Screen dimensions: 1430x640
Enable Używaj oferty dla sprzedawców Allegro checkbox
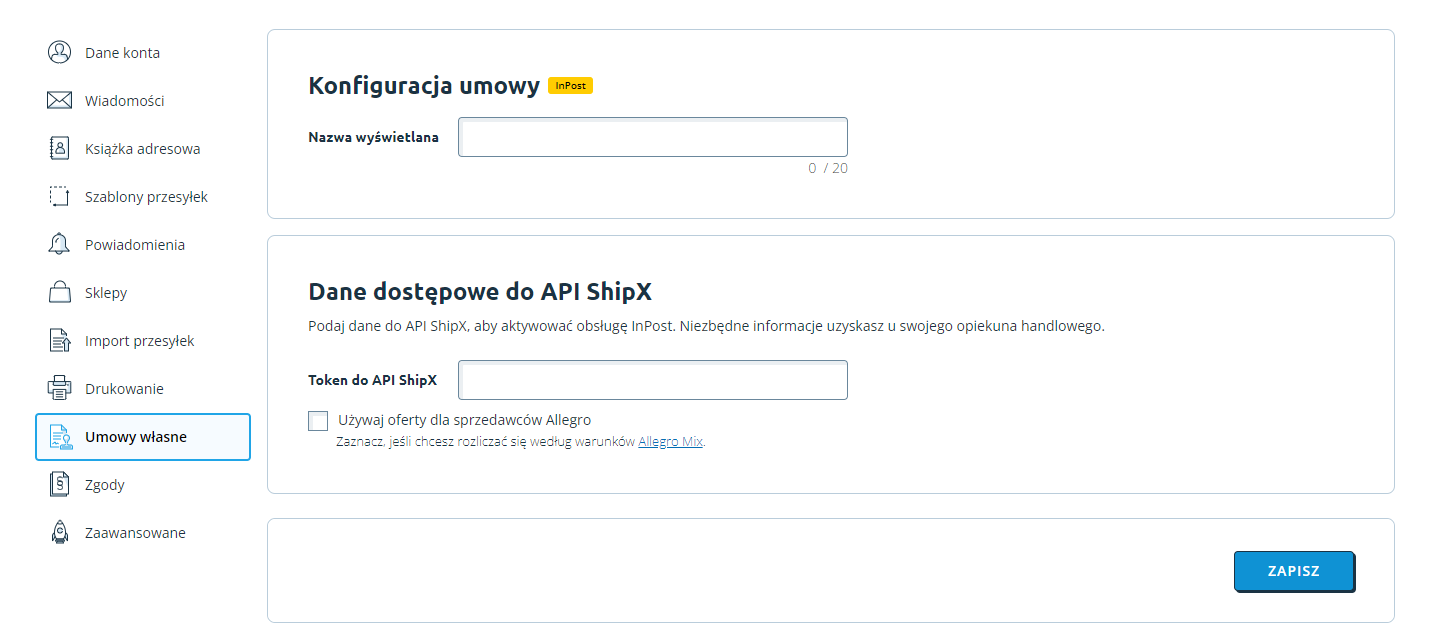coord(318,420)
